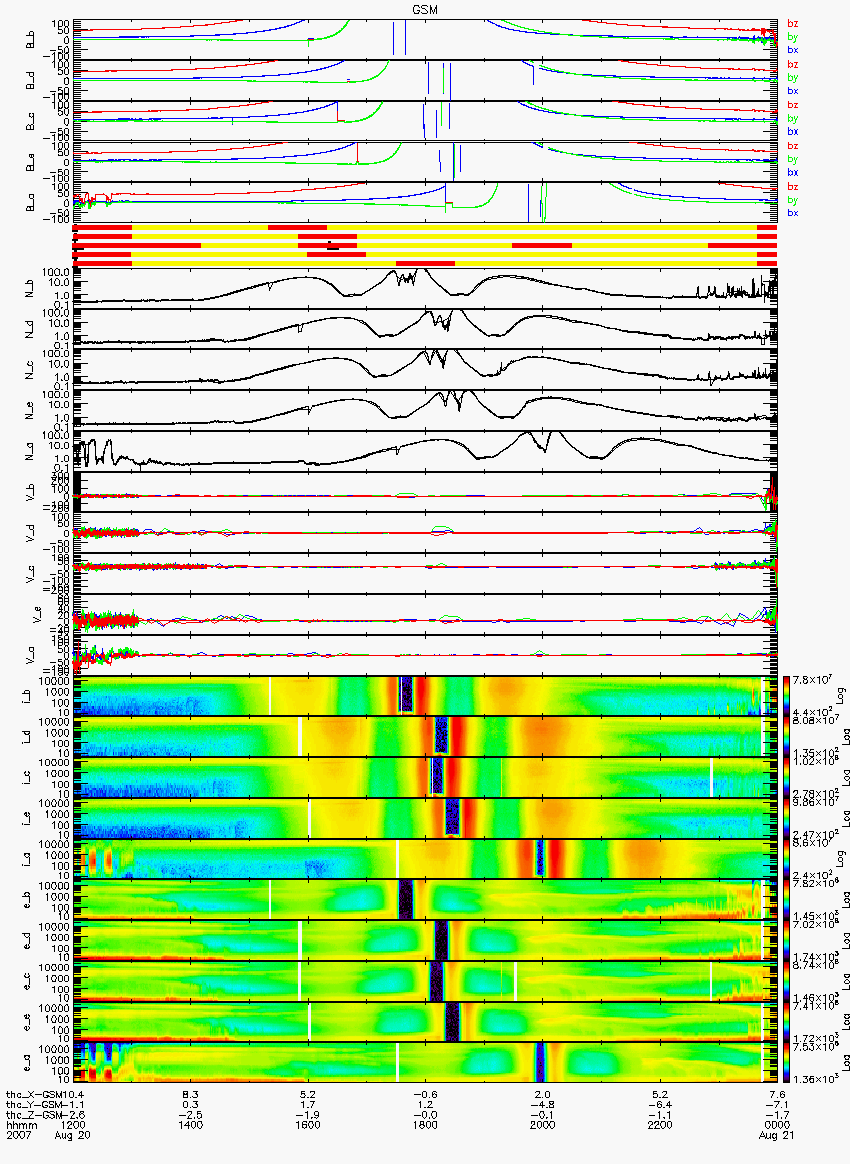The height and width of the screenshot is (1164, 850).
Task: Click the 1400 time tick label
Action: (x=191, y=1125)
